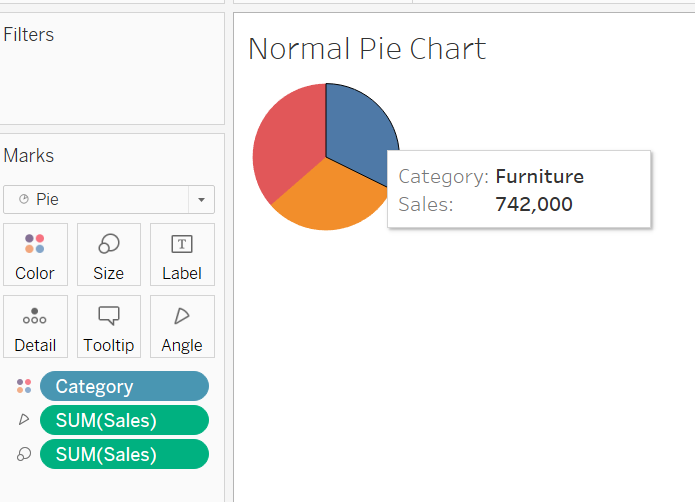Click the color icon beside Category pill
695x502 pixels.
(24, 386)
